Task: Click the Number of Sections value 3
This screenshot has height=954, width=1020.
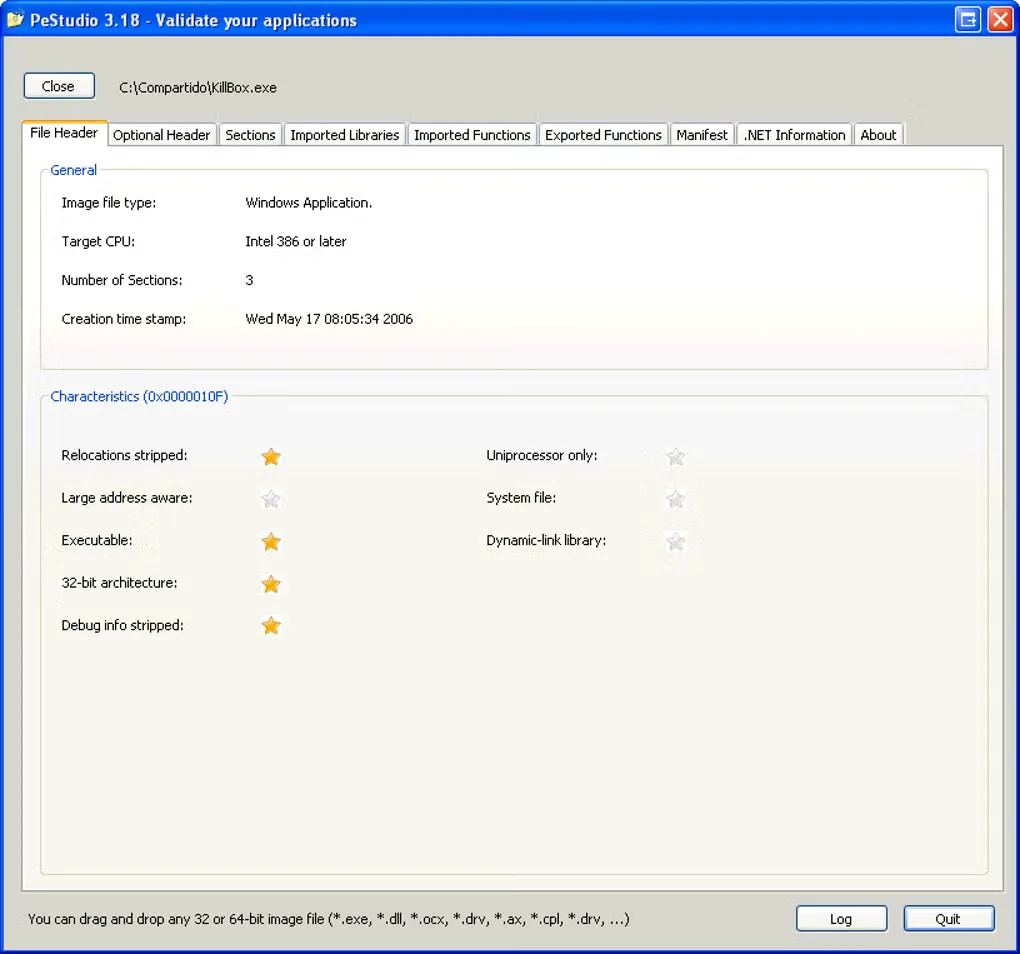Action: (249, 280)
